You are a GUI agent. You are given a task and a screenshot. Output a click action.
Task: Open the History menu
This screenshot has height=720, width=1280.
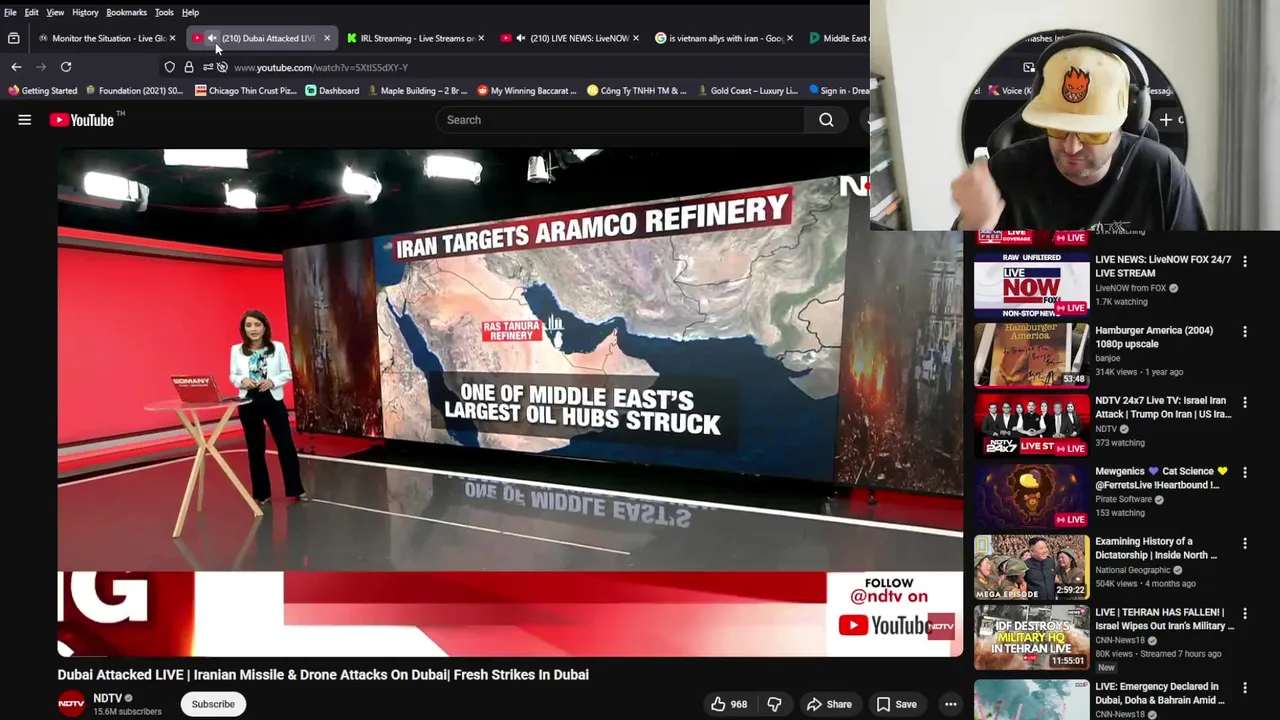[85, 12]
